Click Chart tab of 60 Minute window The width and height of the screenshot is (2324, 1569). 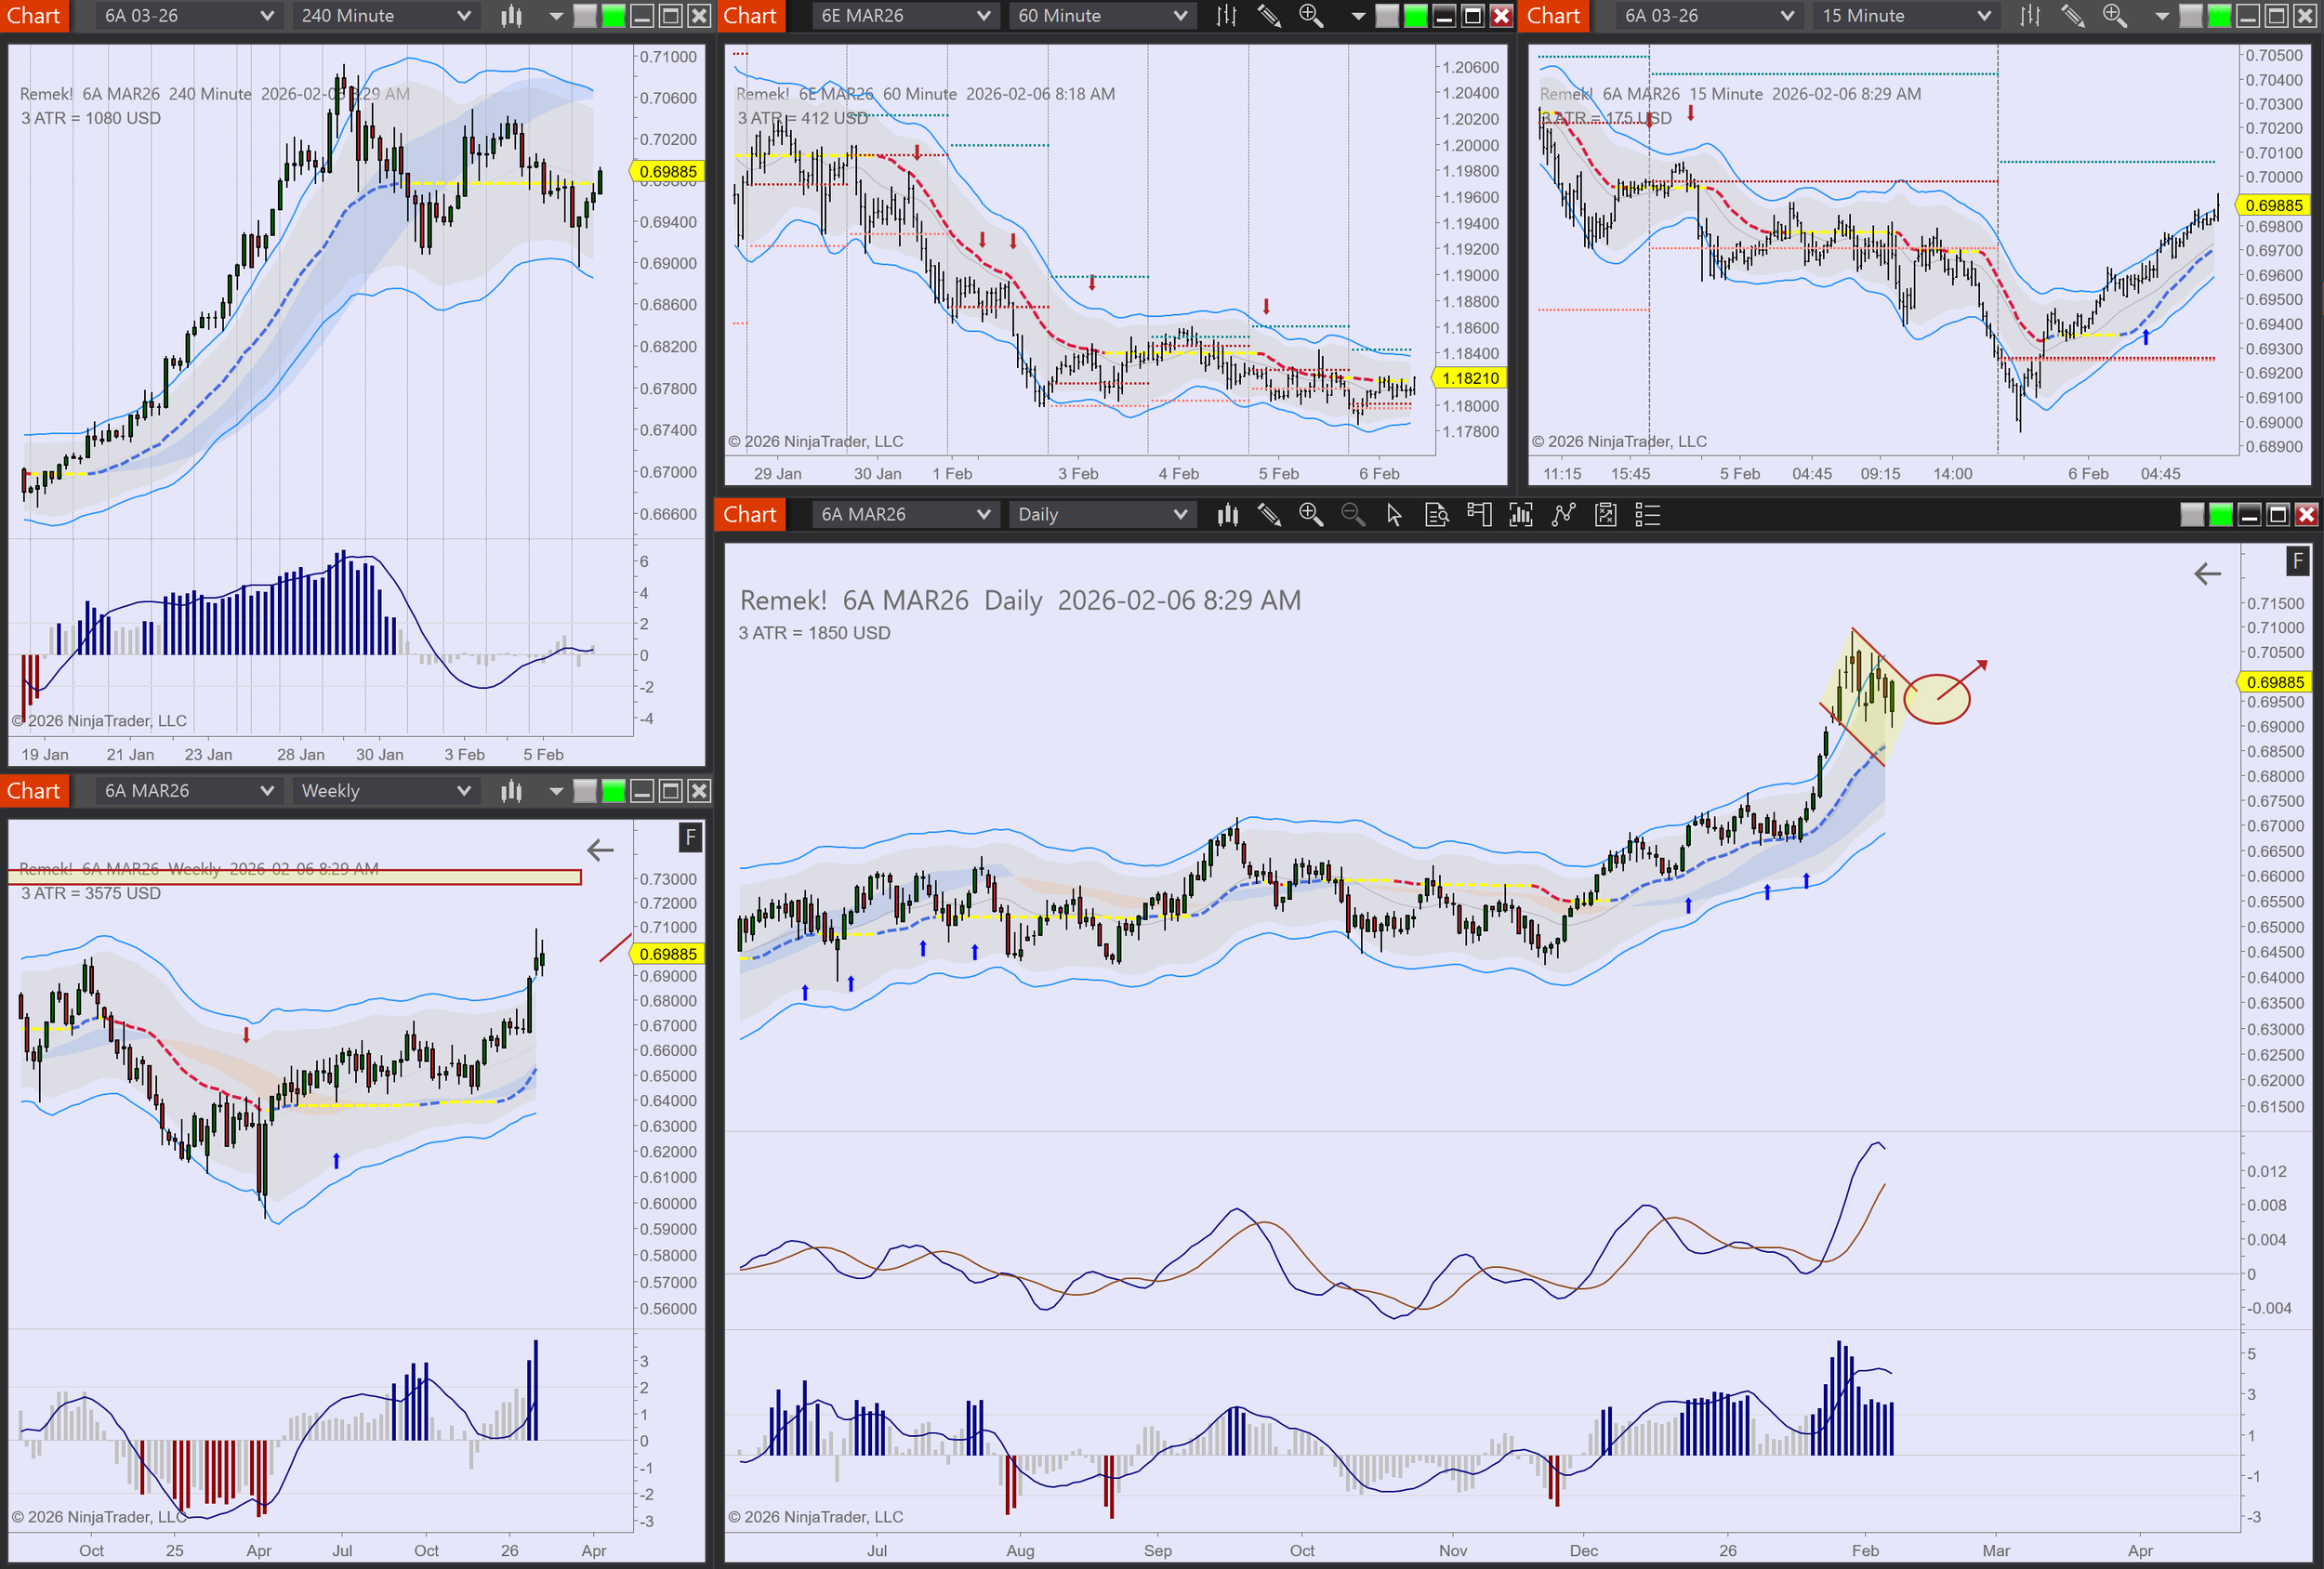(749, 16)
